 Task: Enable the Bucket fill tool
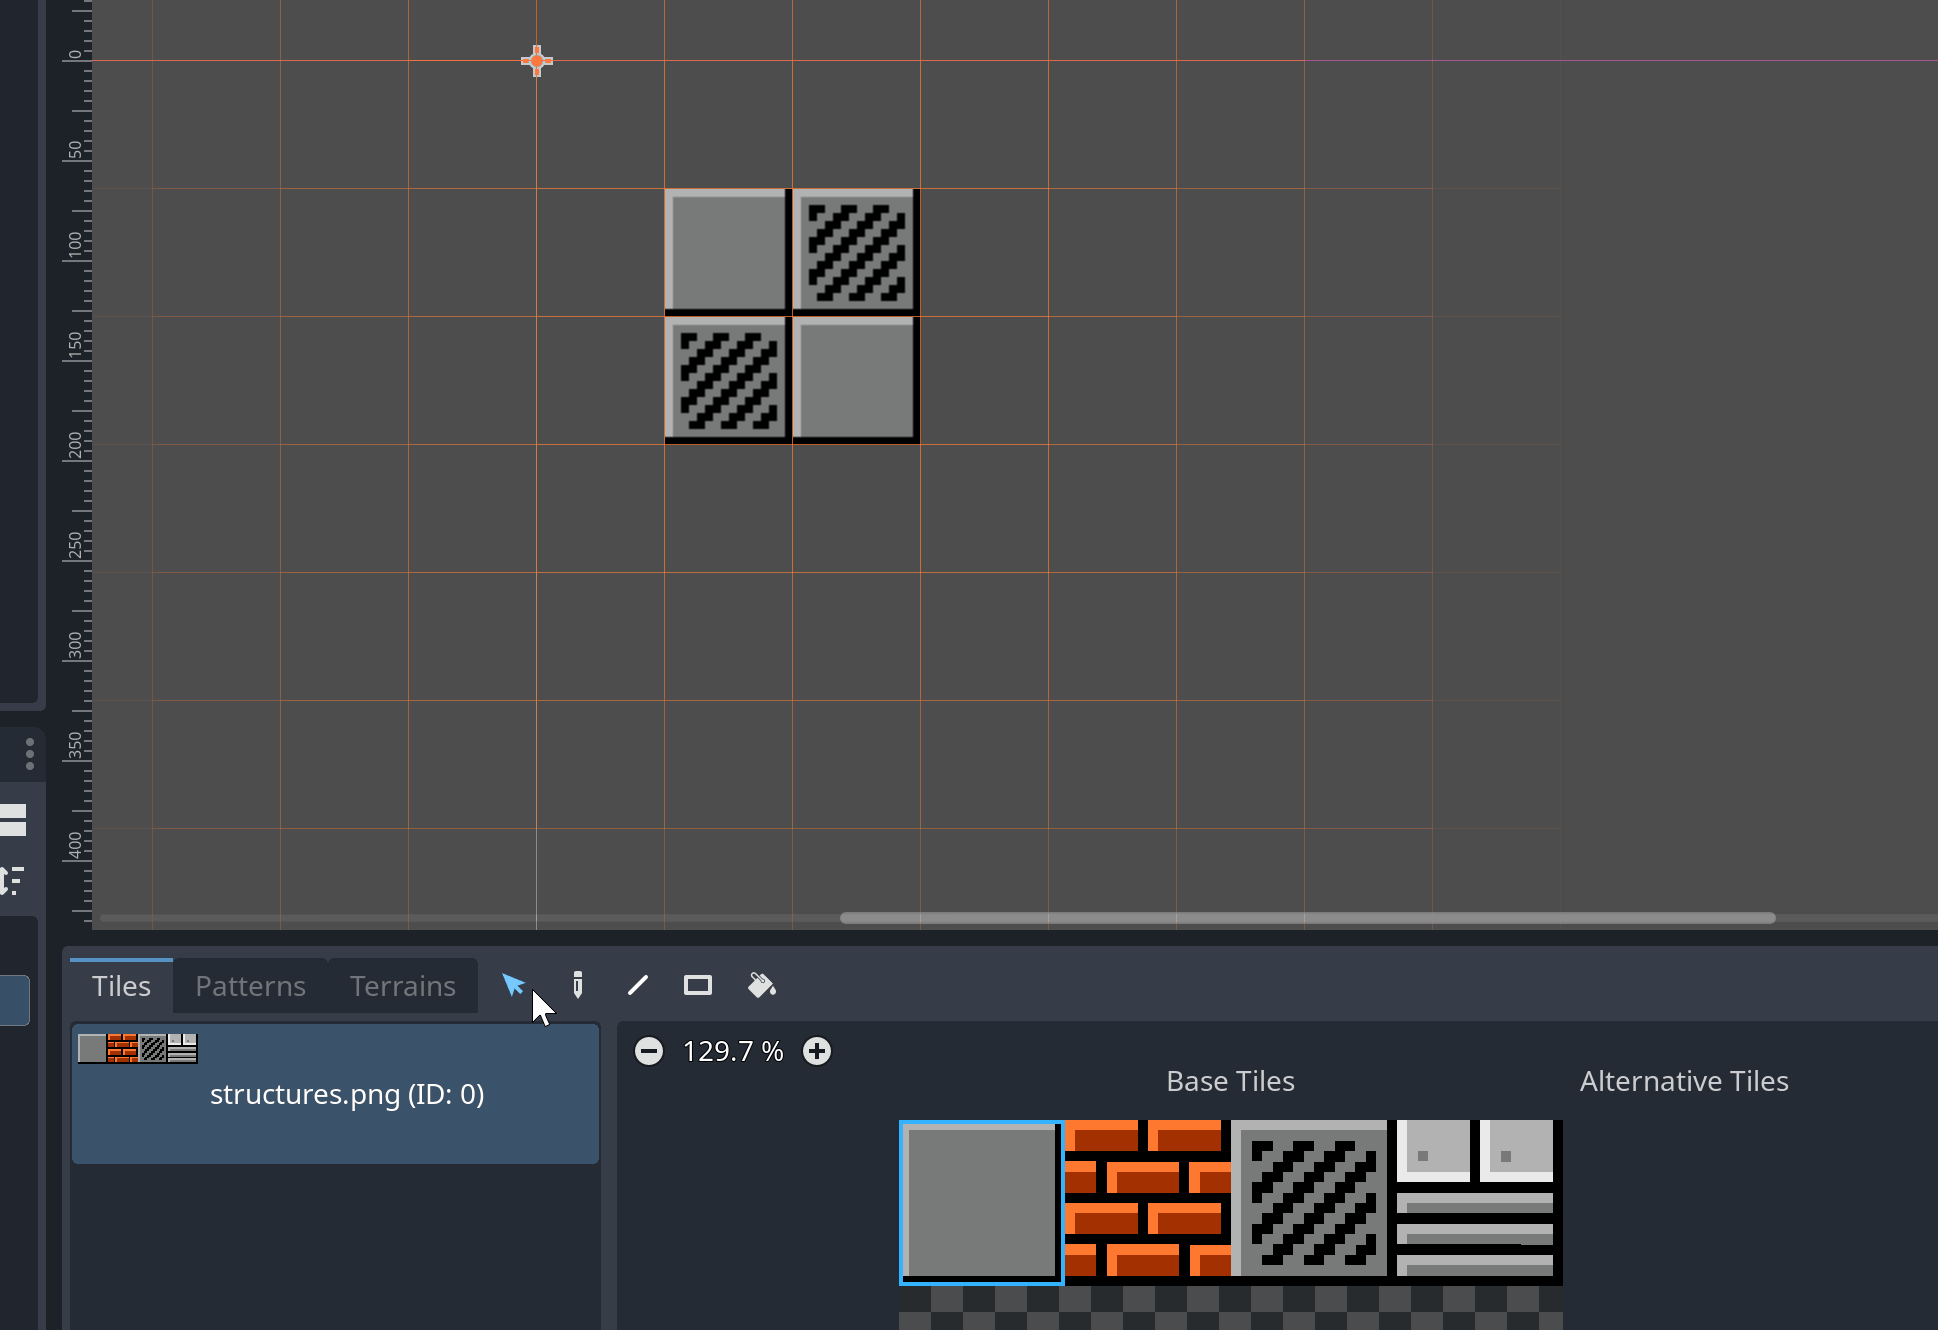pyautogui.click(x=762, y=985)
